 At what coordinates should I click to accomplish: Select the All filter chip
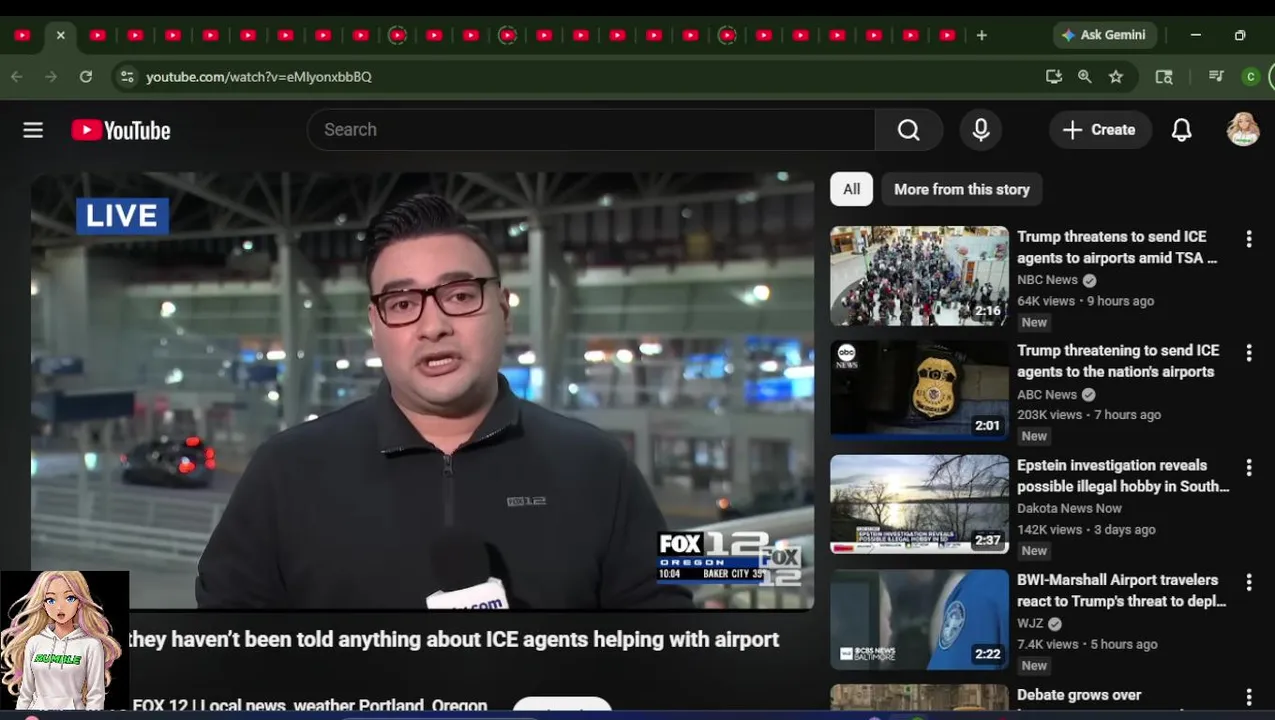point(851,189)
